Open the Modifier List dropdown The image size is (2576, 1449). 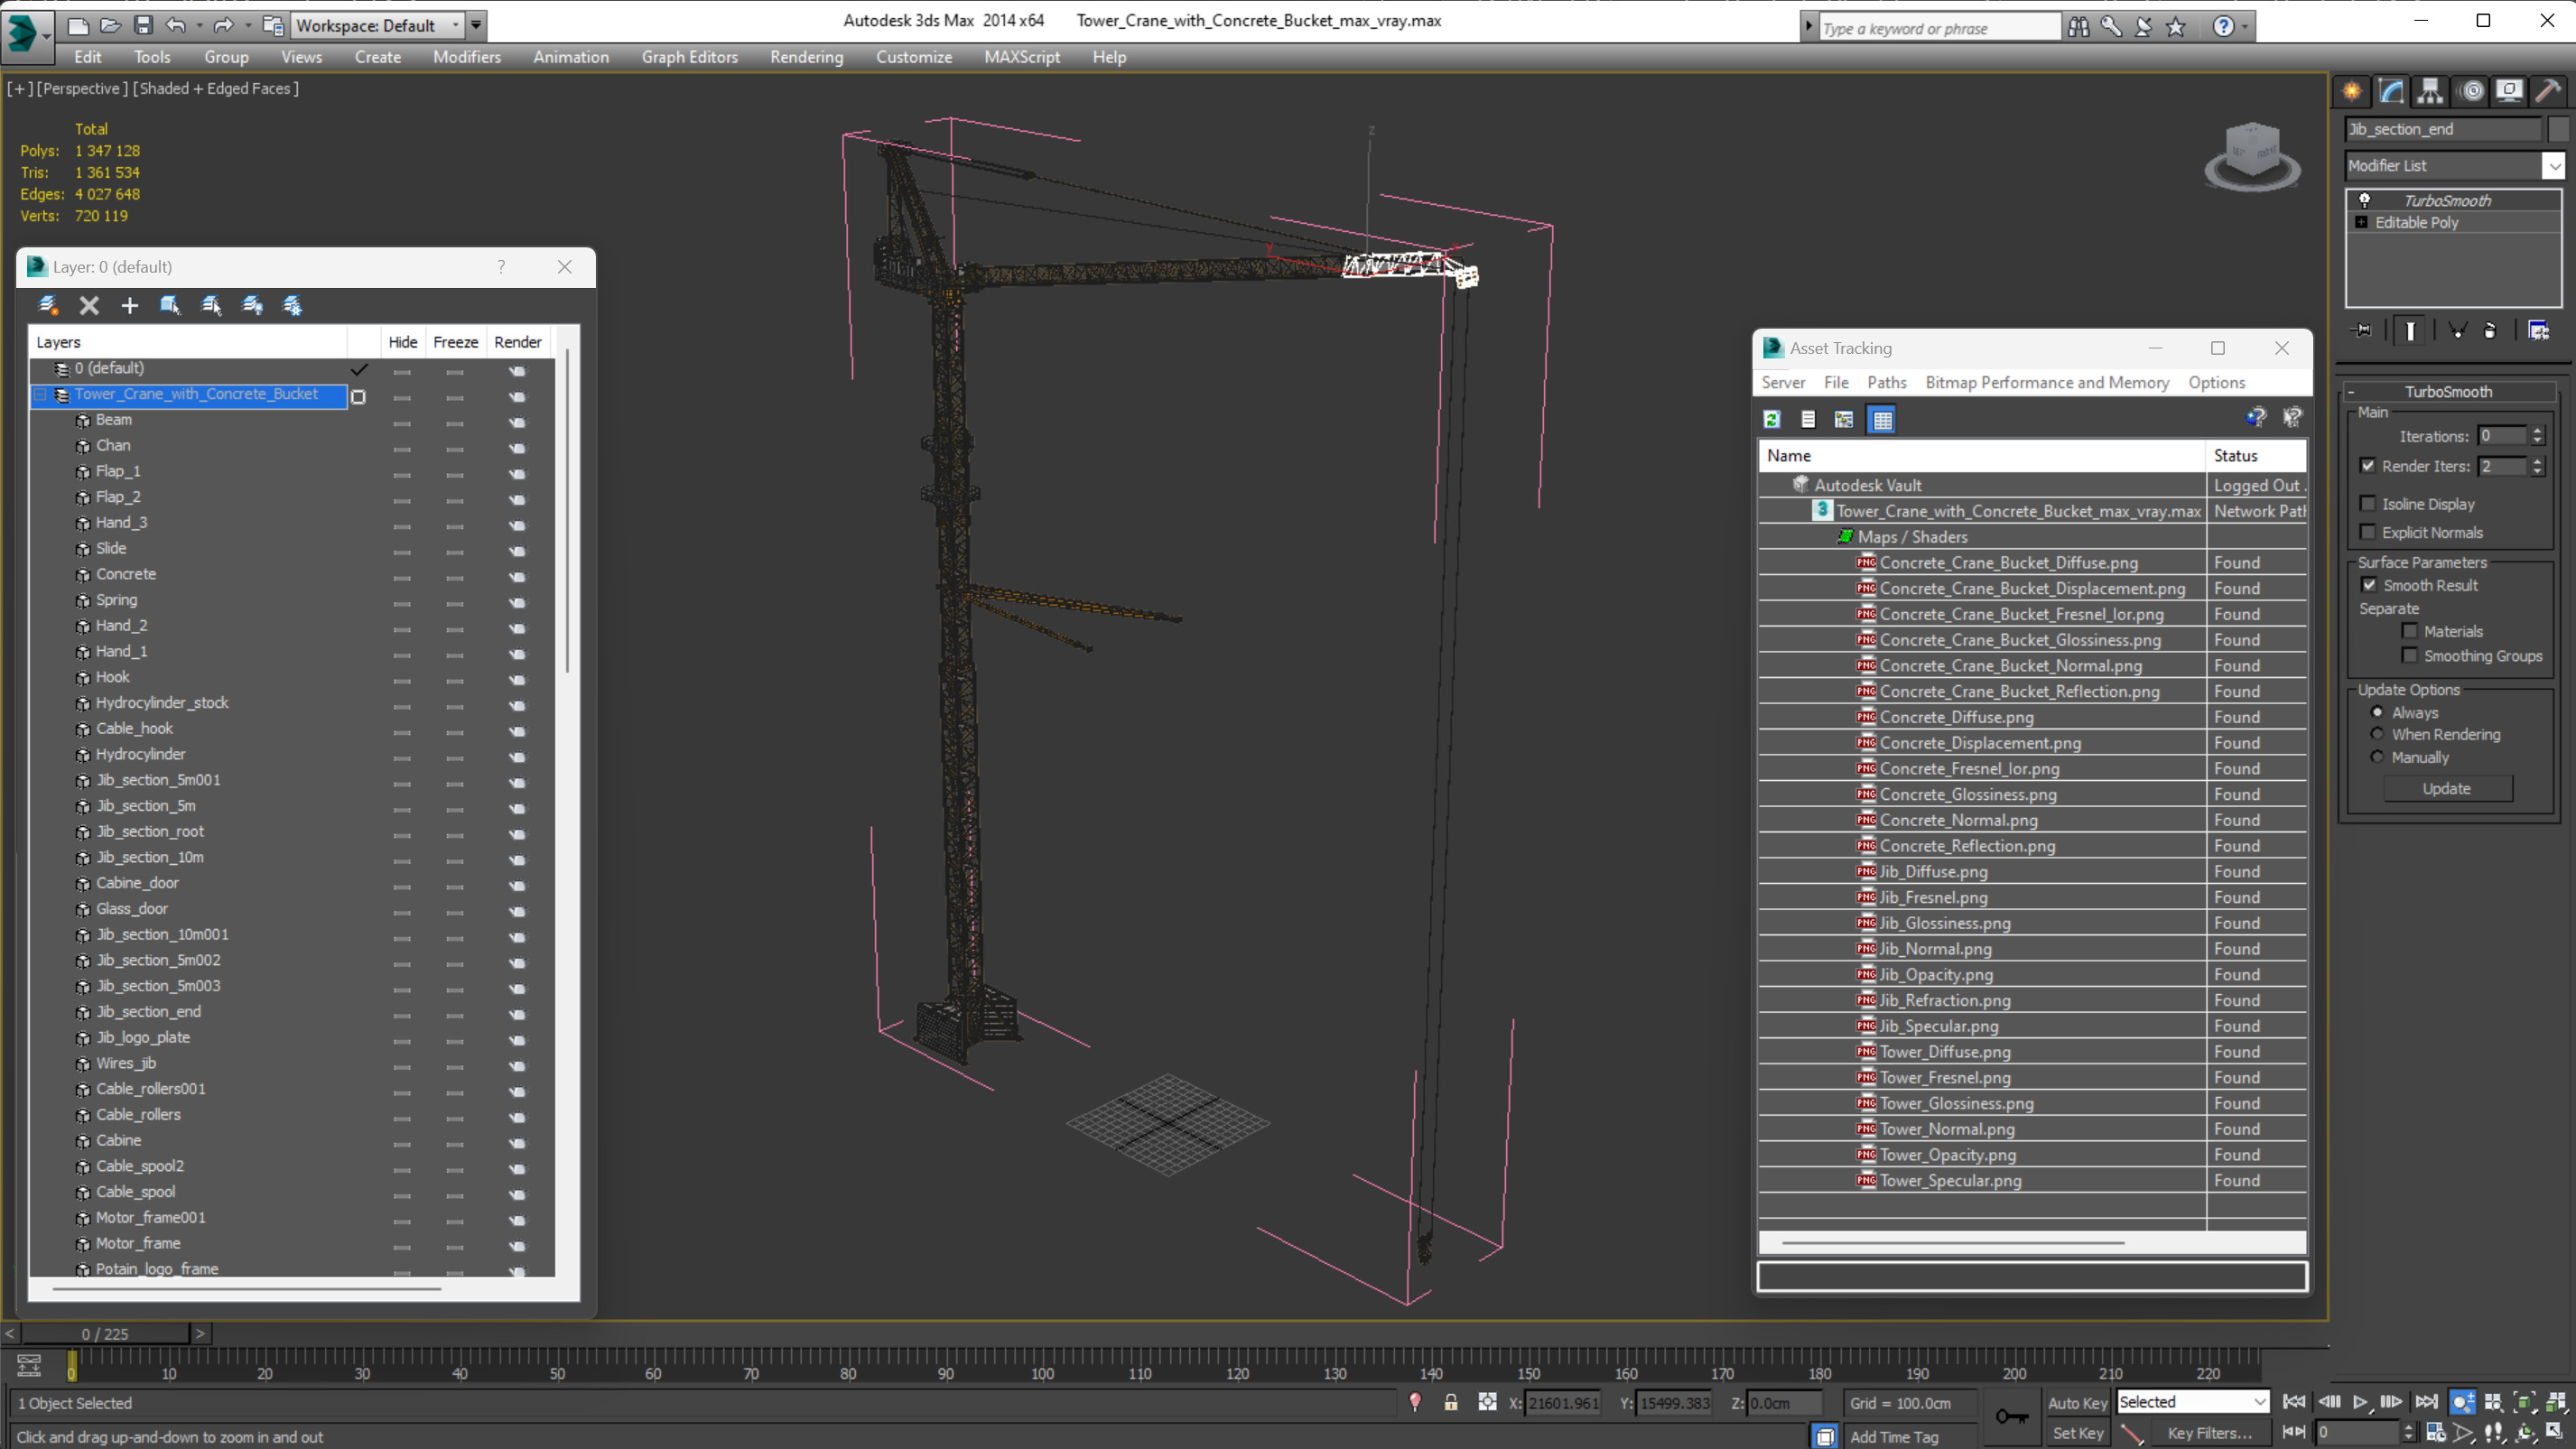coord(2553,166)
